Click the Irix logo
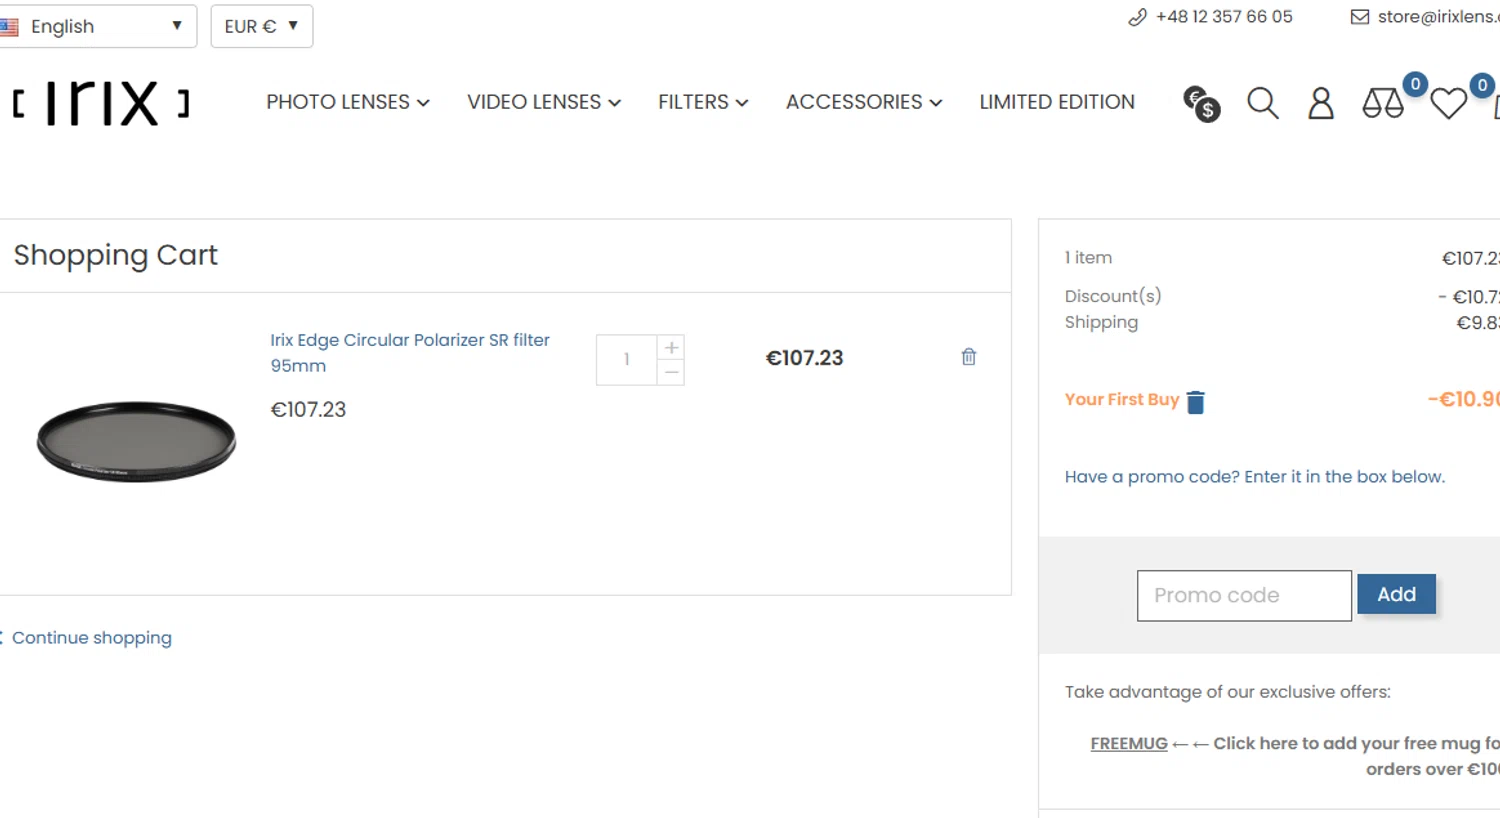This screenshot has height=818, width=1500. pyautogui.click(x=101, y=103)
